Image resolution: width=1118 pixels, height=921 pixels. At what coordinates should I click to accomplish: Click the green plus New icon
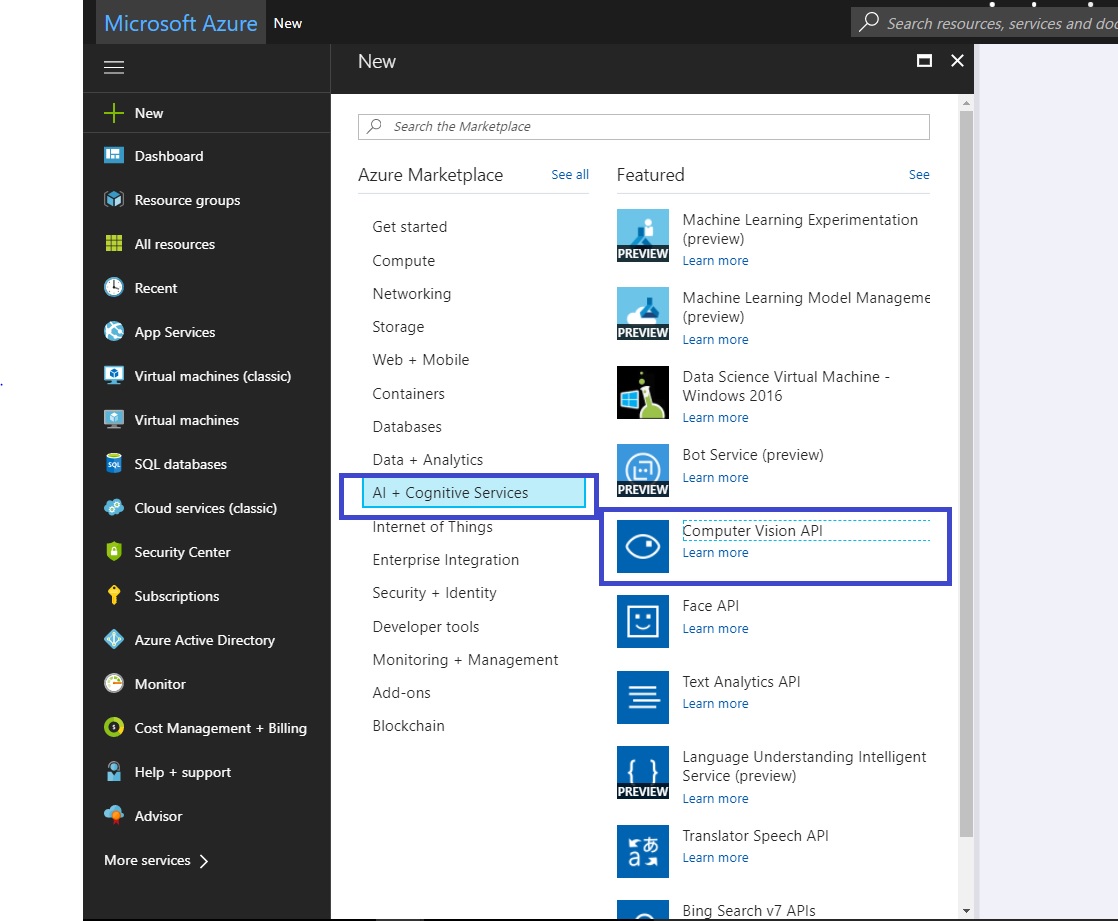(x=113, y=113)
